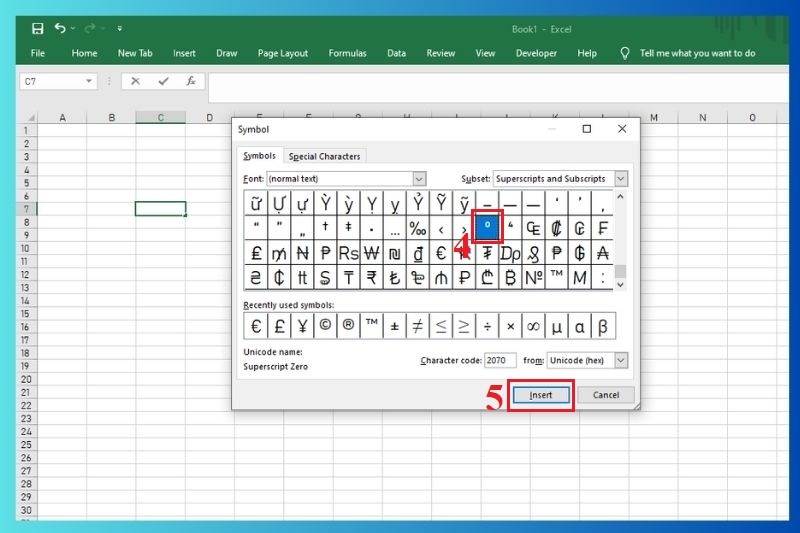
Task: Select the copyright symbol in recently used
Action: [325, 326]
